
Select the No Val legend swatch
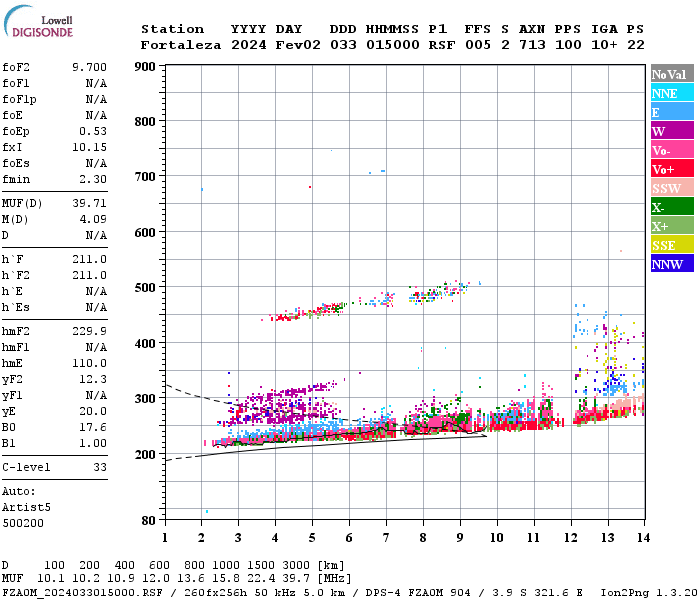click(672, 74)
